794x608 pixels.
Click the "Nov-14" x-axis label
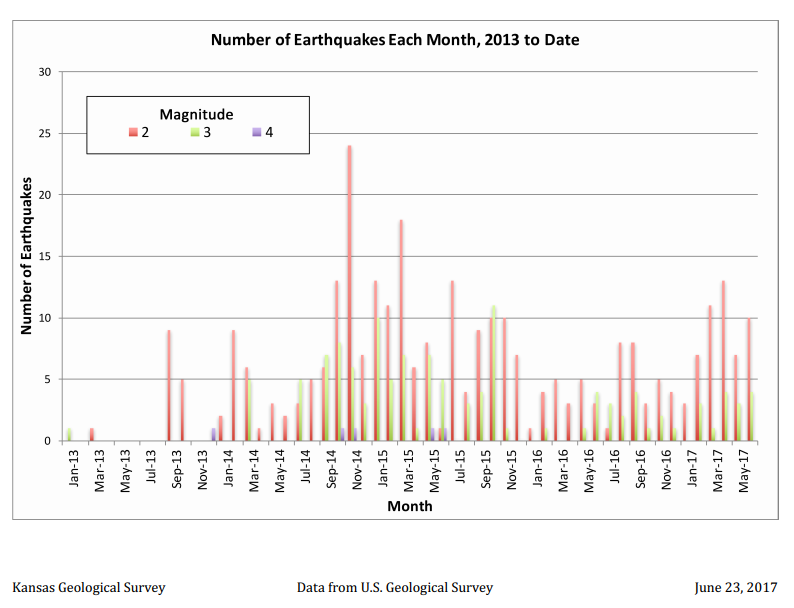coord(358,470)
